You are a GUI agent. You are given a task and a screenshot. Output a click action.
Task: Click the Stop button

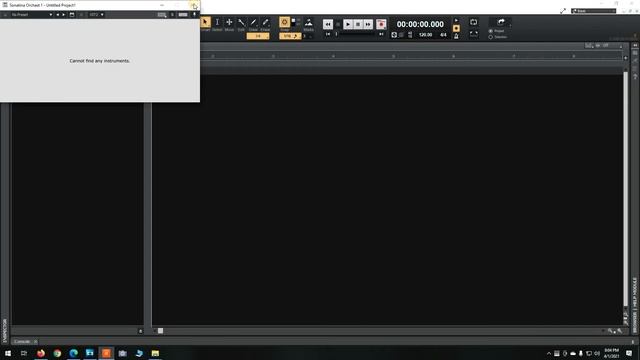[x=358, y=24]
